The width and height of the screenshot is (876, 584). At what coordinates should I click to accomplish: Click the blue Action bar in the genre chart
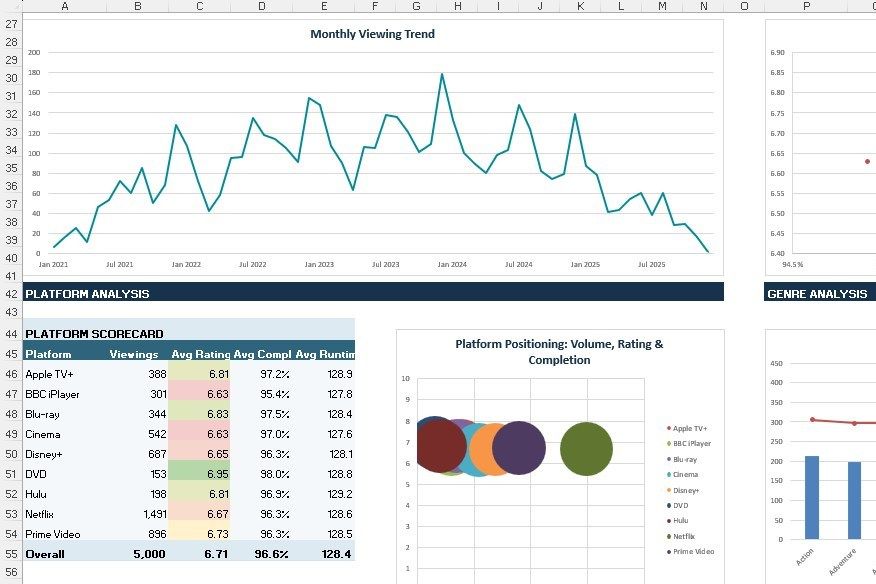click(812, 498)
